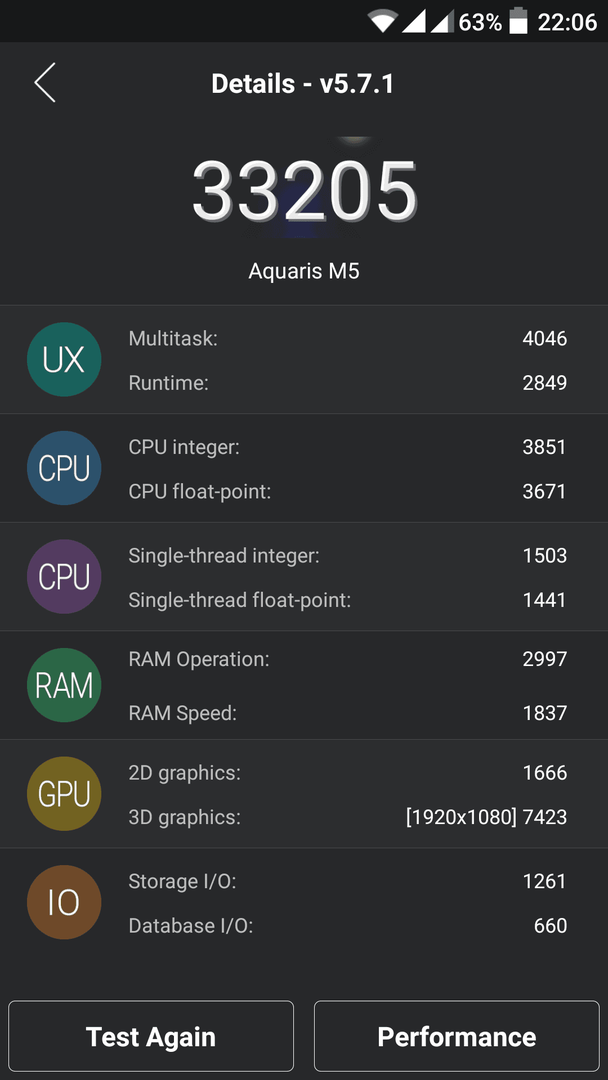Tap the back arrow icon
608x1080 pixels.
[45, 83]
